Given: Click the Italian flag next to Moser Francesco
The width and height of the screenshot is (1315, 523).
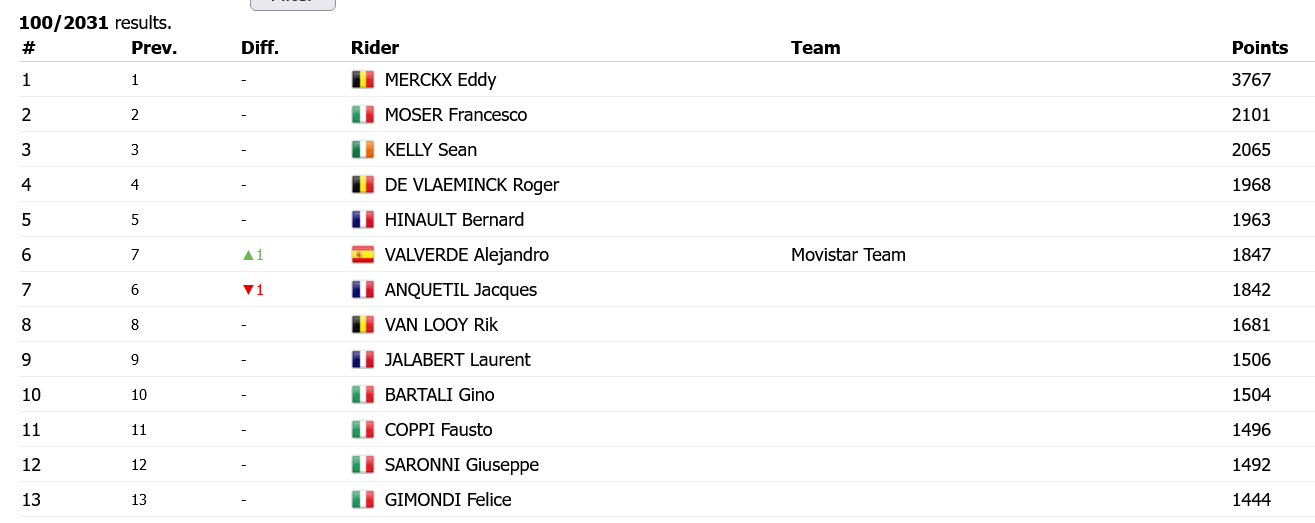Looking at the screenshot, I should pyautogui.click(x=362, y=115).
